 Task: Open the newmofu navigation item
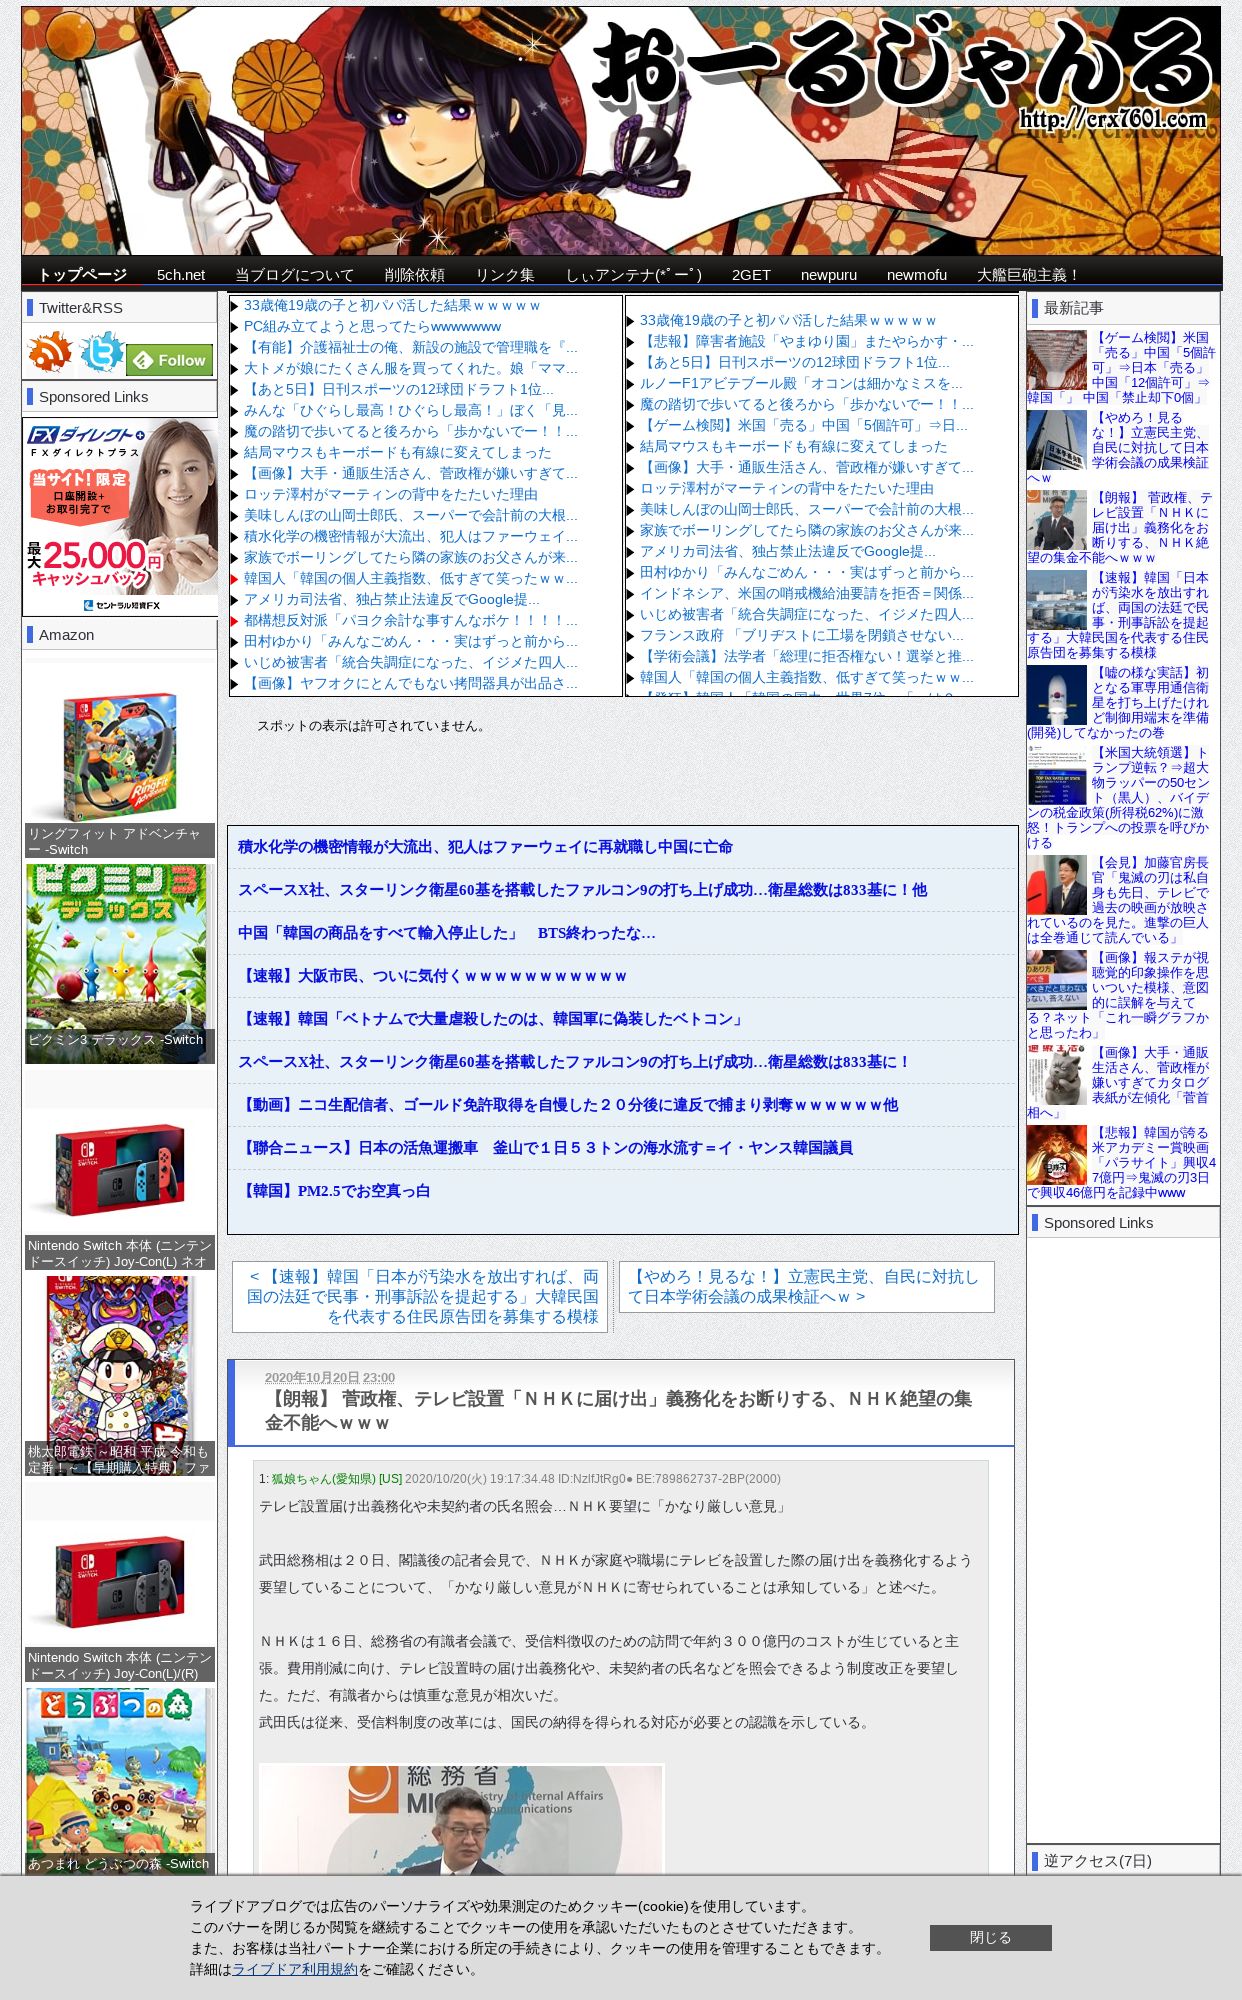coord(917,275)
